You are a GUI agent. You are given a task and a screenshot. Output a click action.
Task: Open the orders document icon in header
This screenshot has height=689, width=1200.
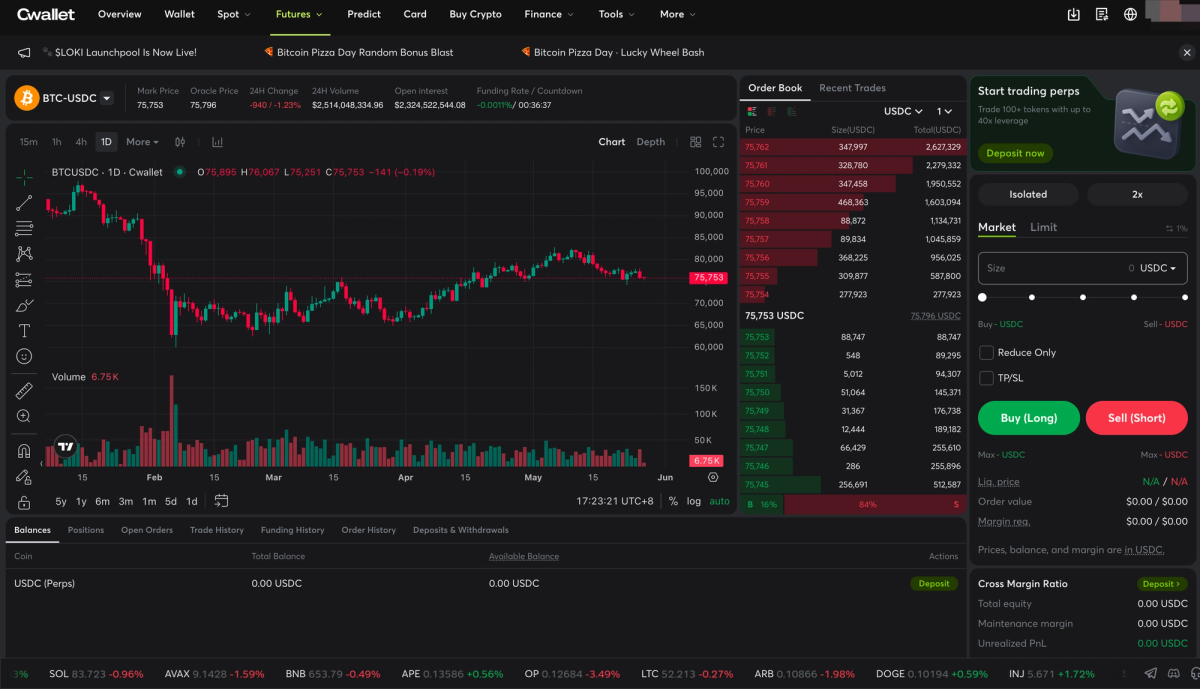[1102, 14]
